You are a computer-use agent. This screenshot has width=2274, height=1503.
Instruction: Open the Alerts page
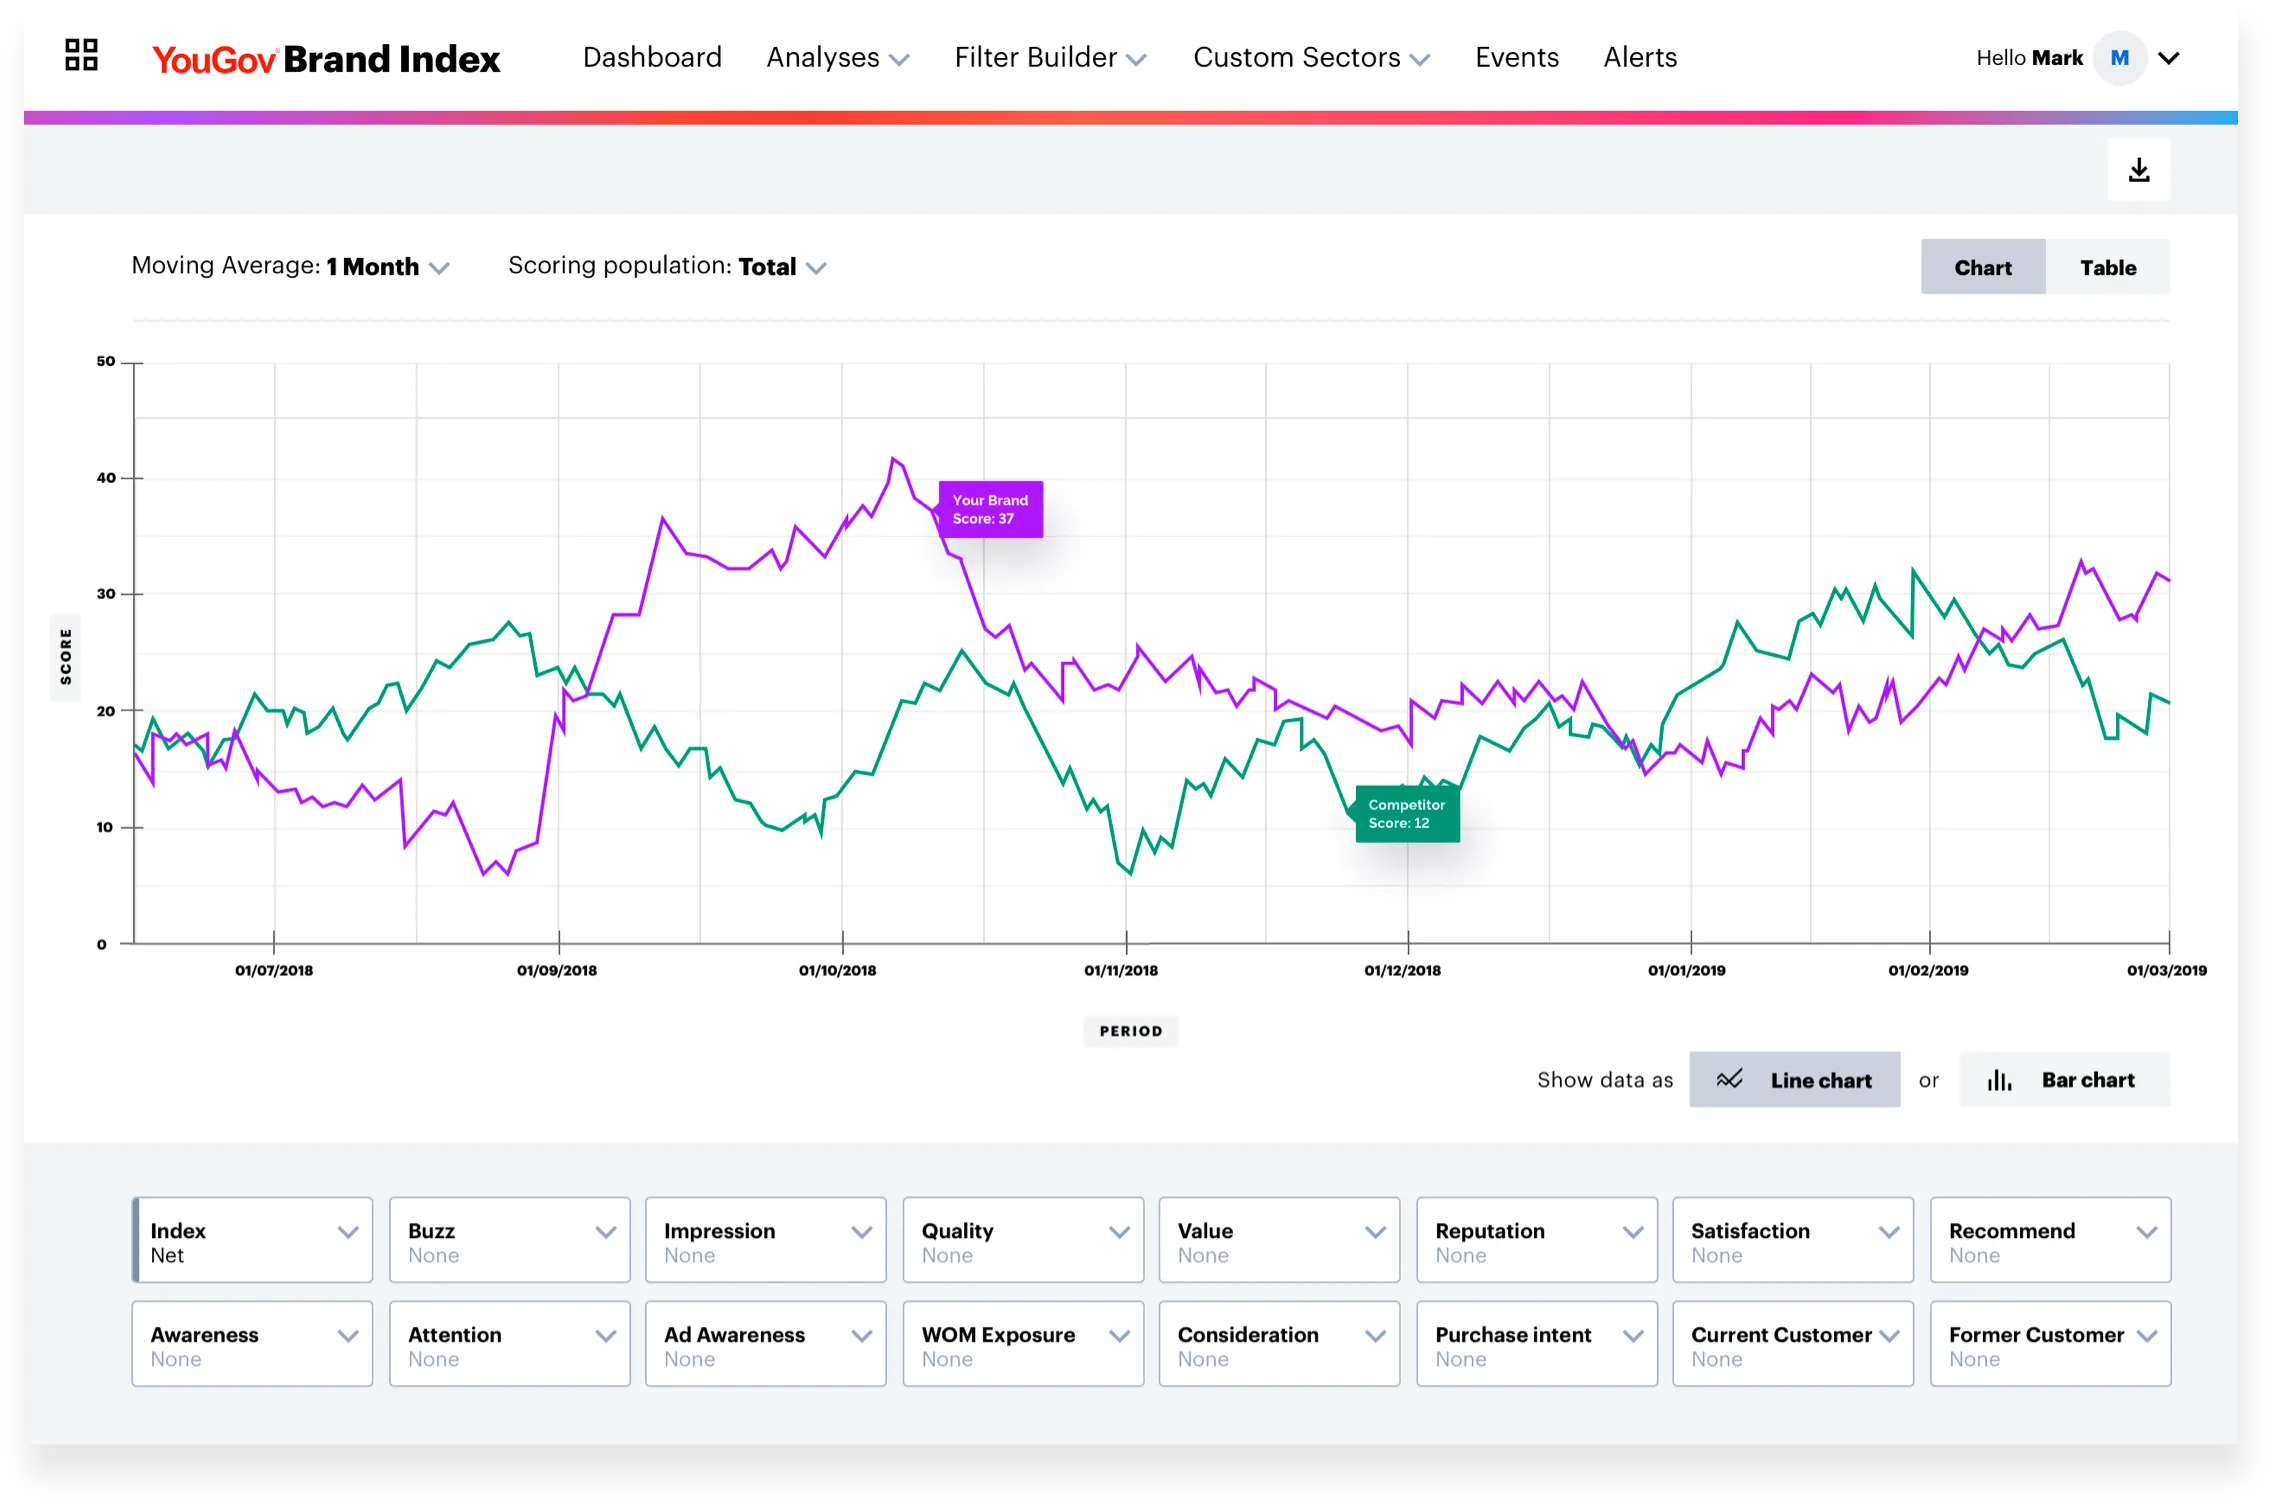pyautogui.click(x=1639, y=57)
